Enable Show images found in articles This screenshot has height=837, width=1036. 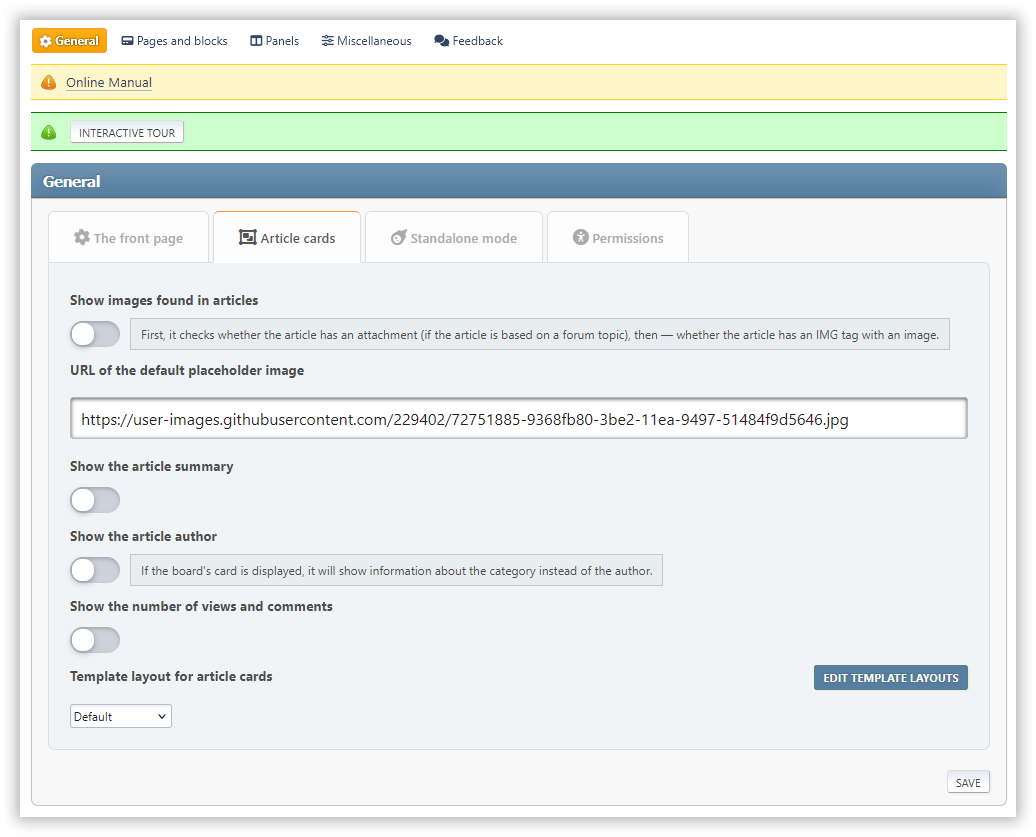click(x=95, y=334)
